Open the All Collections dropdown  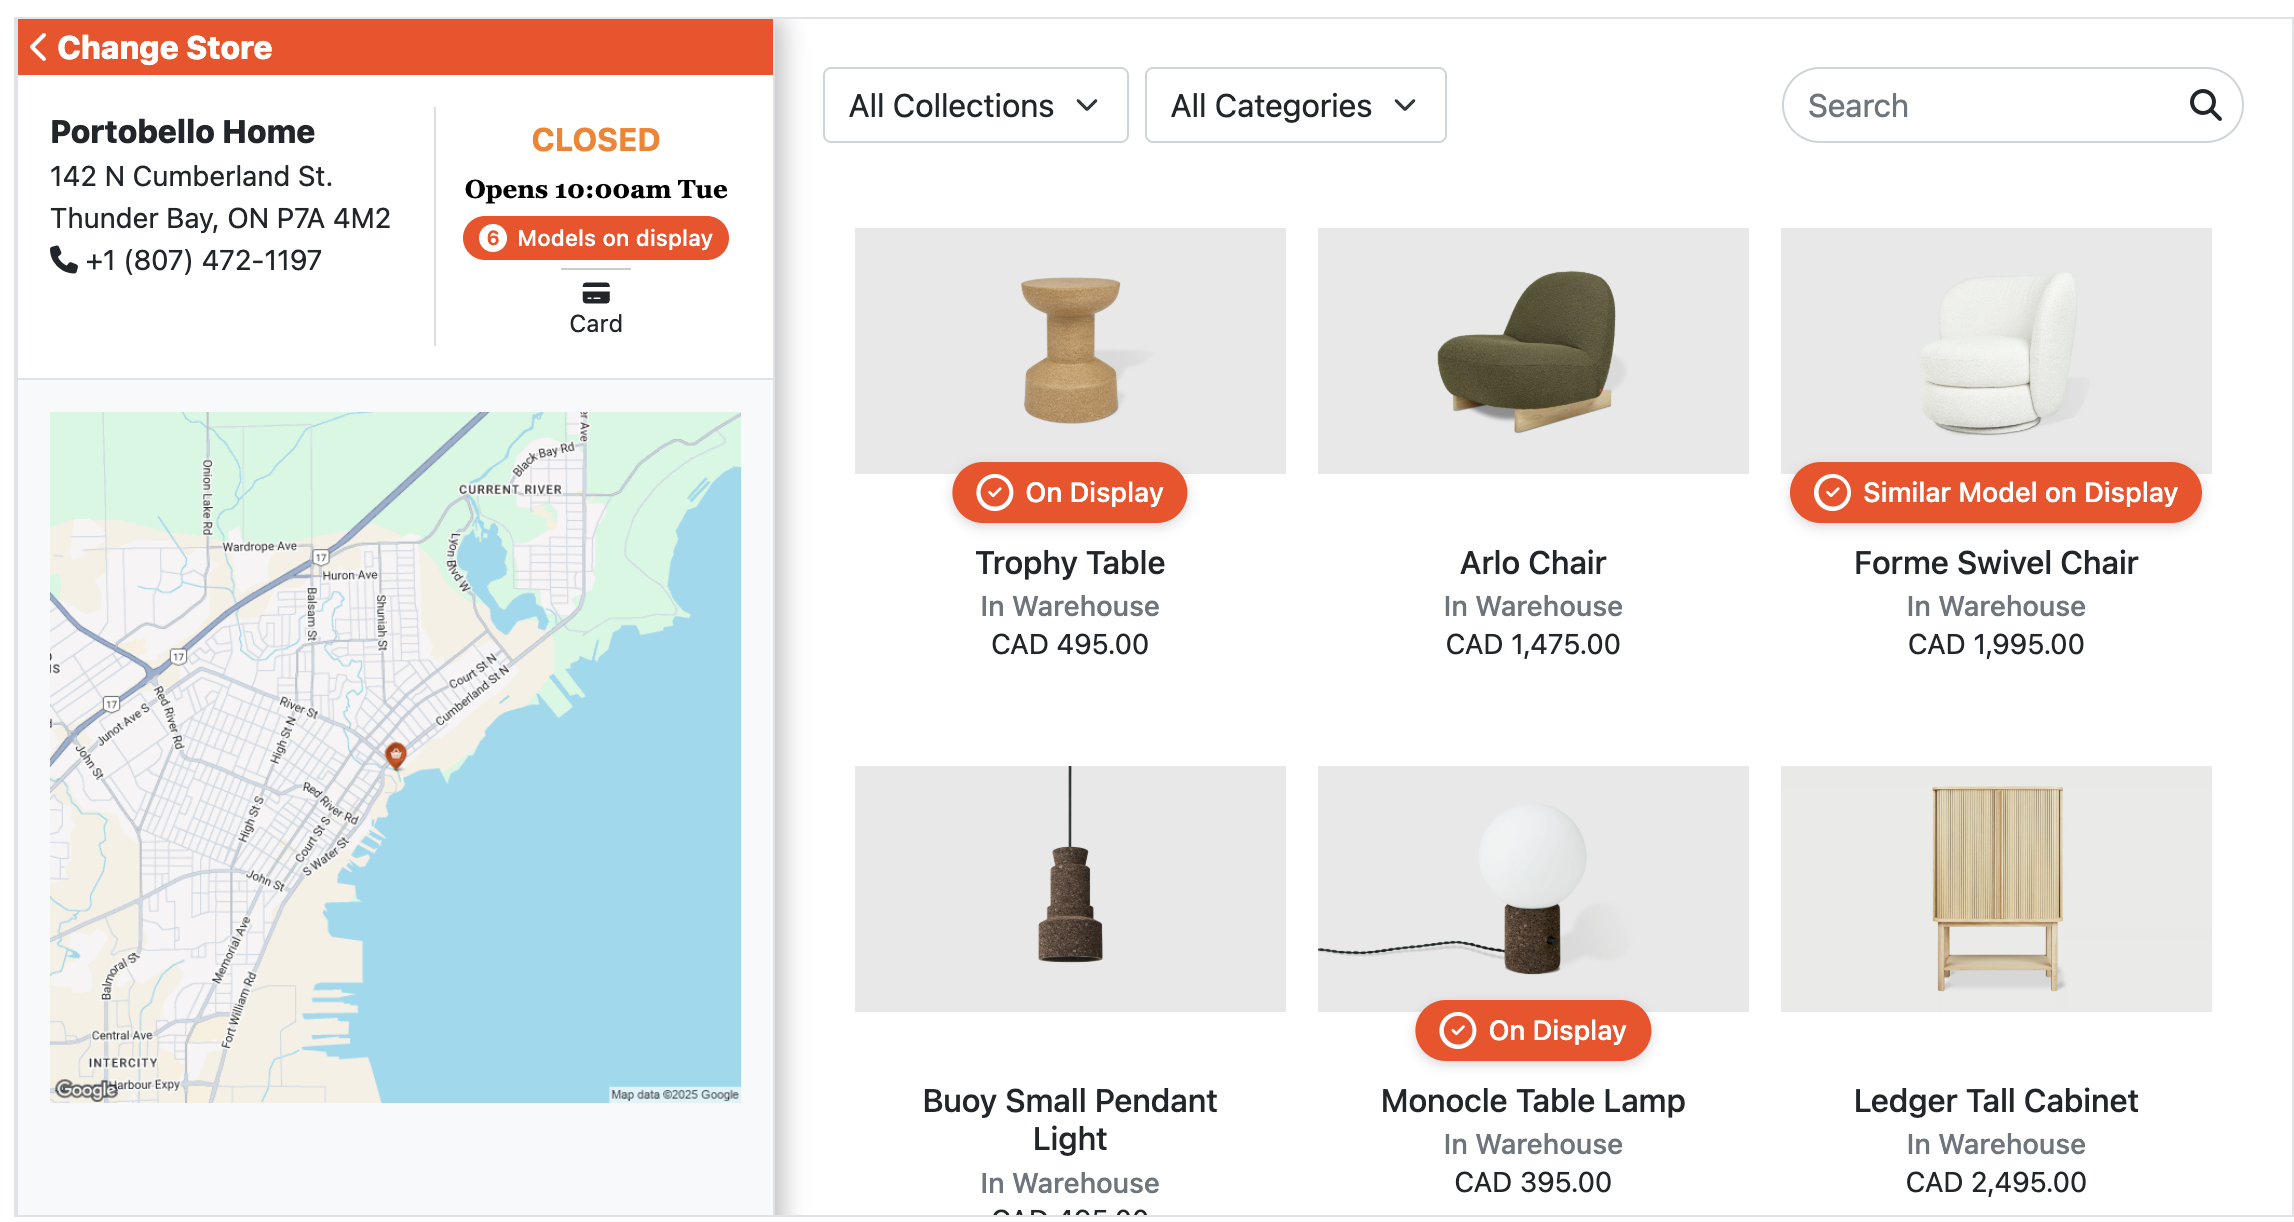975,105
